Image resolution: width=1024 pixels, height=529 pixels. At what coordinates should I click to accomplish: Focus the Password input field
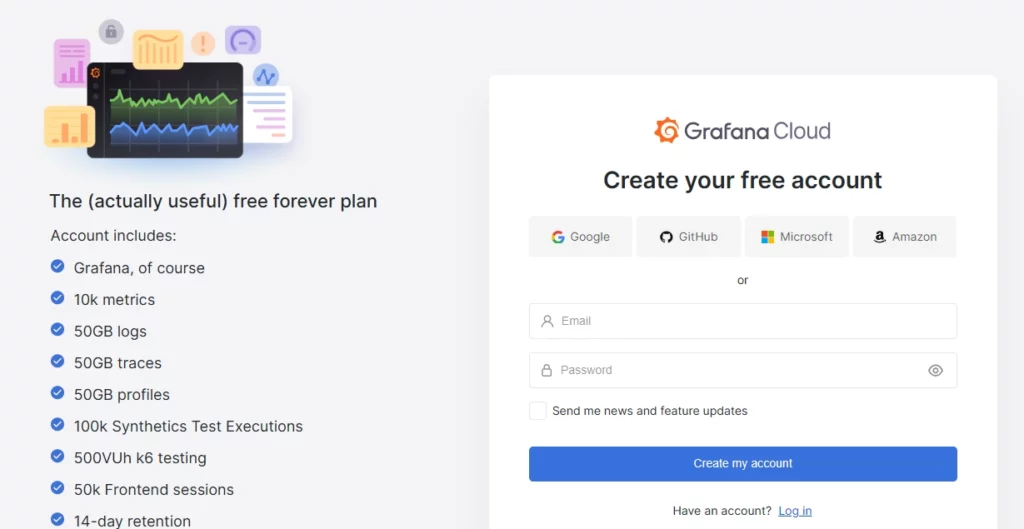coord(743,370)
